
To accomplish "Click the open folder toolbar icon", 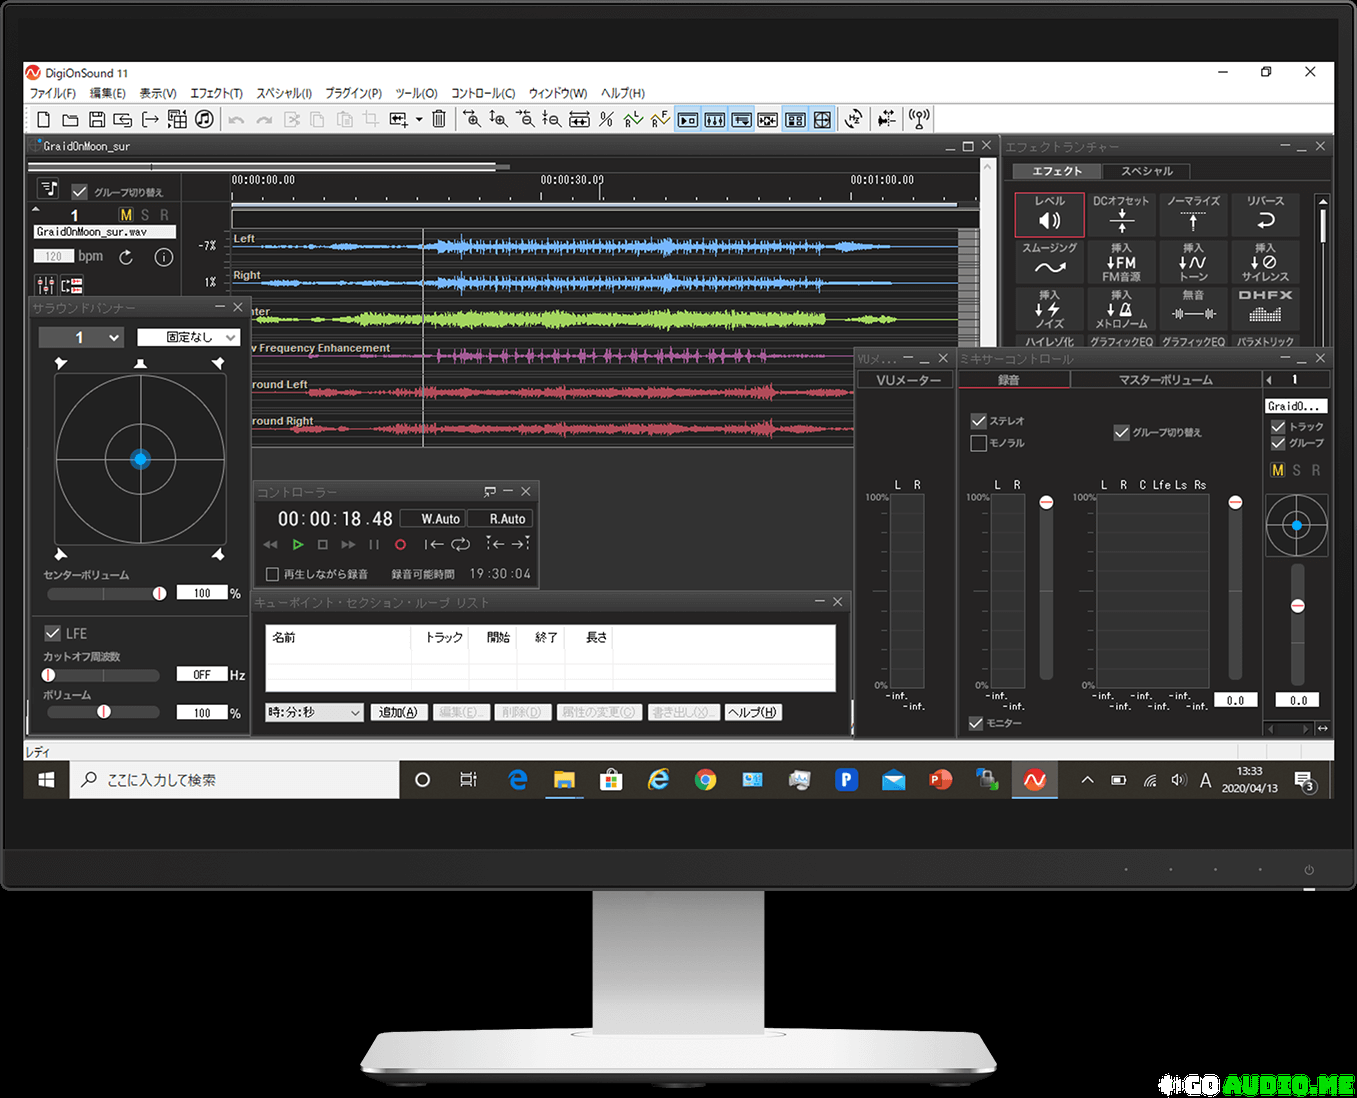I will coord(70,120).
